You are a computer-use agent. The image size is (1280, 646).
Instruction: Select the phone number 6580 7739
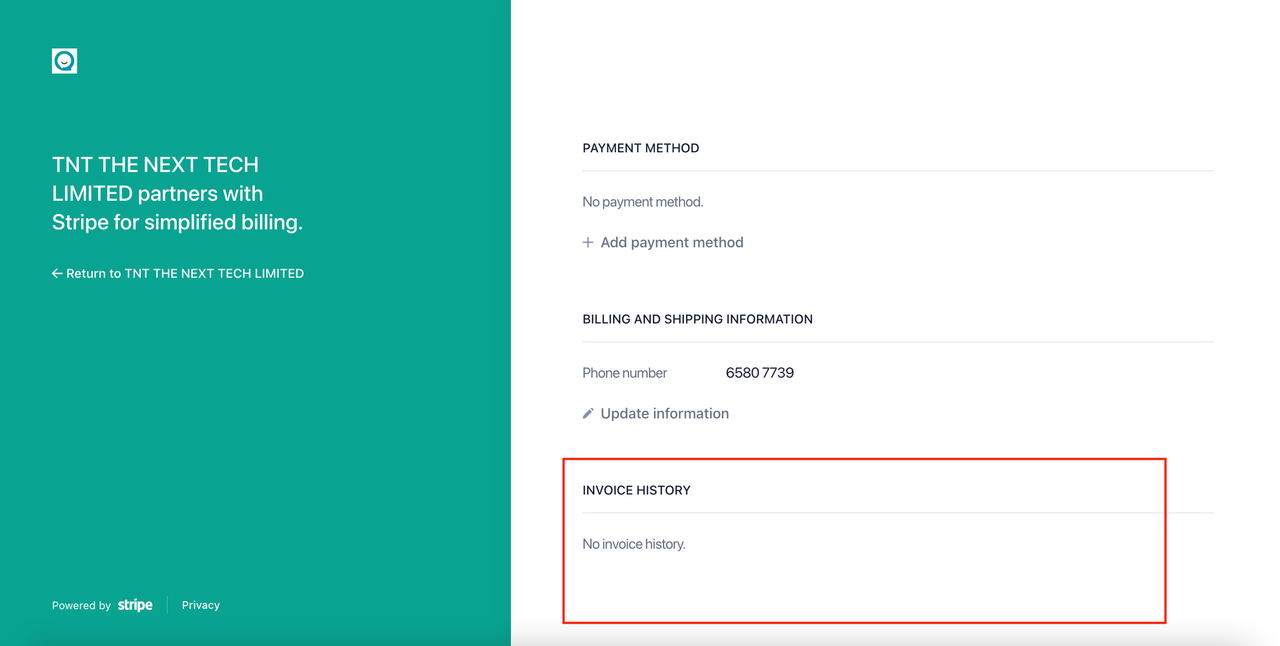(x=759, y=373)
